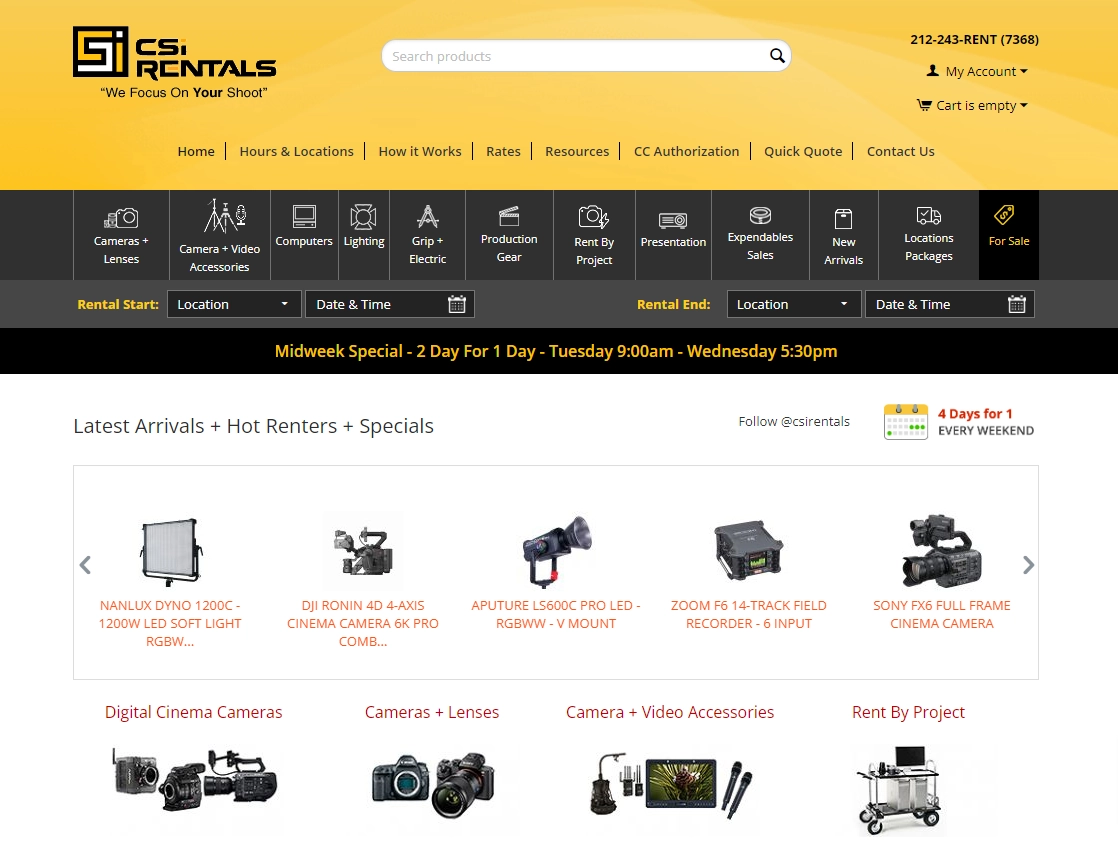The height and width of the screenshot is (844, 1118).
Task: Open the CC Authorization page
Action: (x=687, y=151)
